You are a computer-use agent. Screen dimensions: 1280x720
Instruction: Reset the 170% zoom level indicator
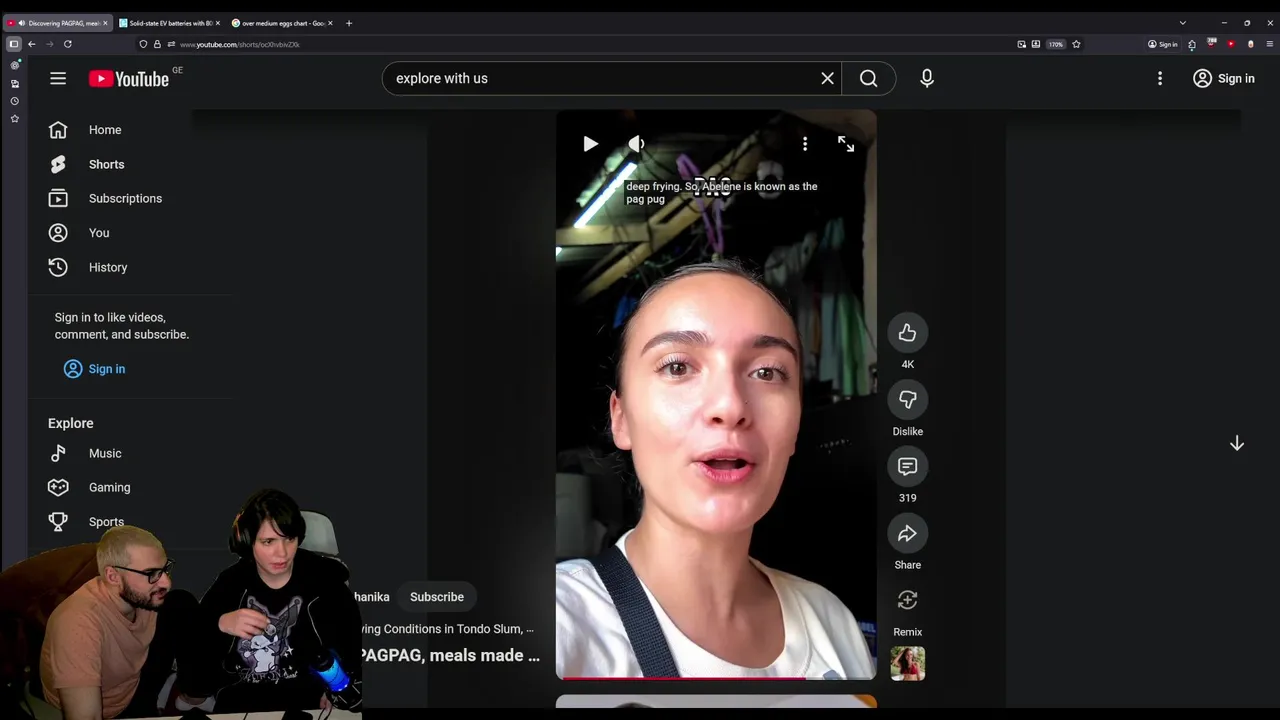(x=1056, y=44)
